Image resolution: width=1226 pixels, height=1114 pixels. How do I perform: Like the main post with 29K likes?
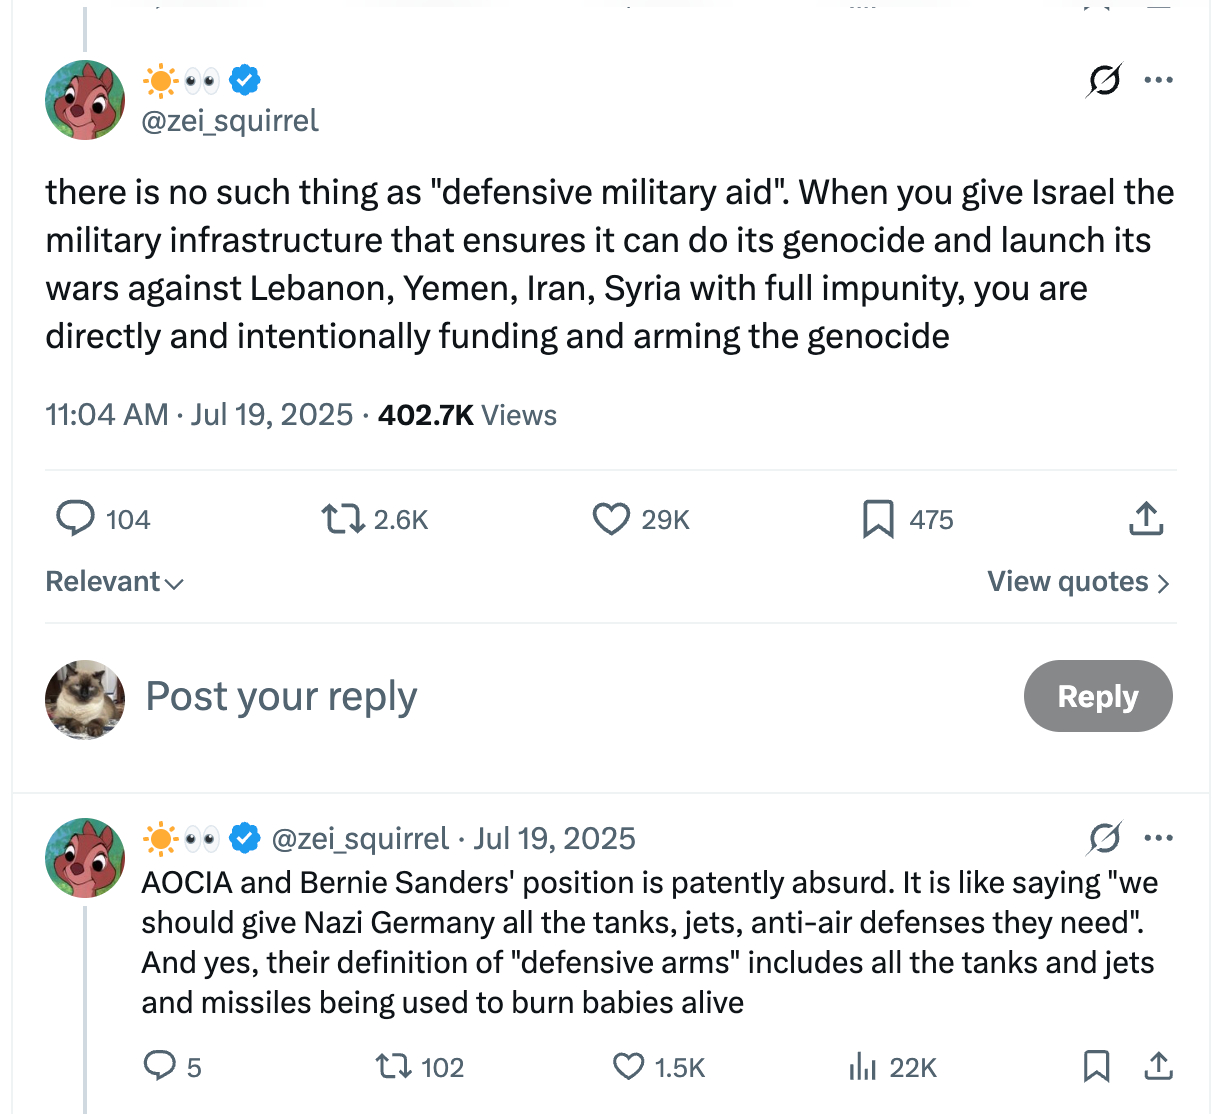pyautogui.click(x=611, y=519)
